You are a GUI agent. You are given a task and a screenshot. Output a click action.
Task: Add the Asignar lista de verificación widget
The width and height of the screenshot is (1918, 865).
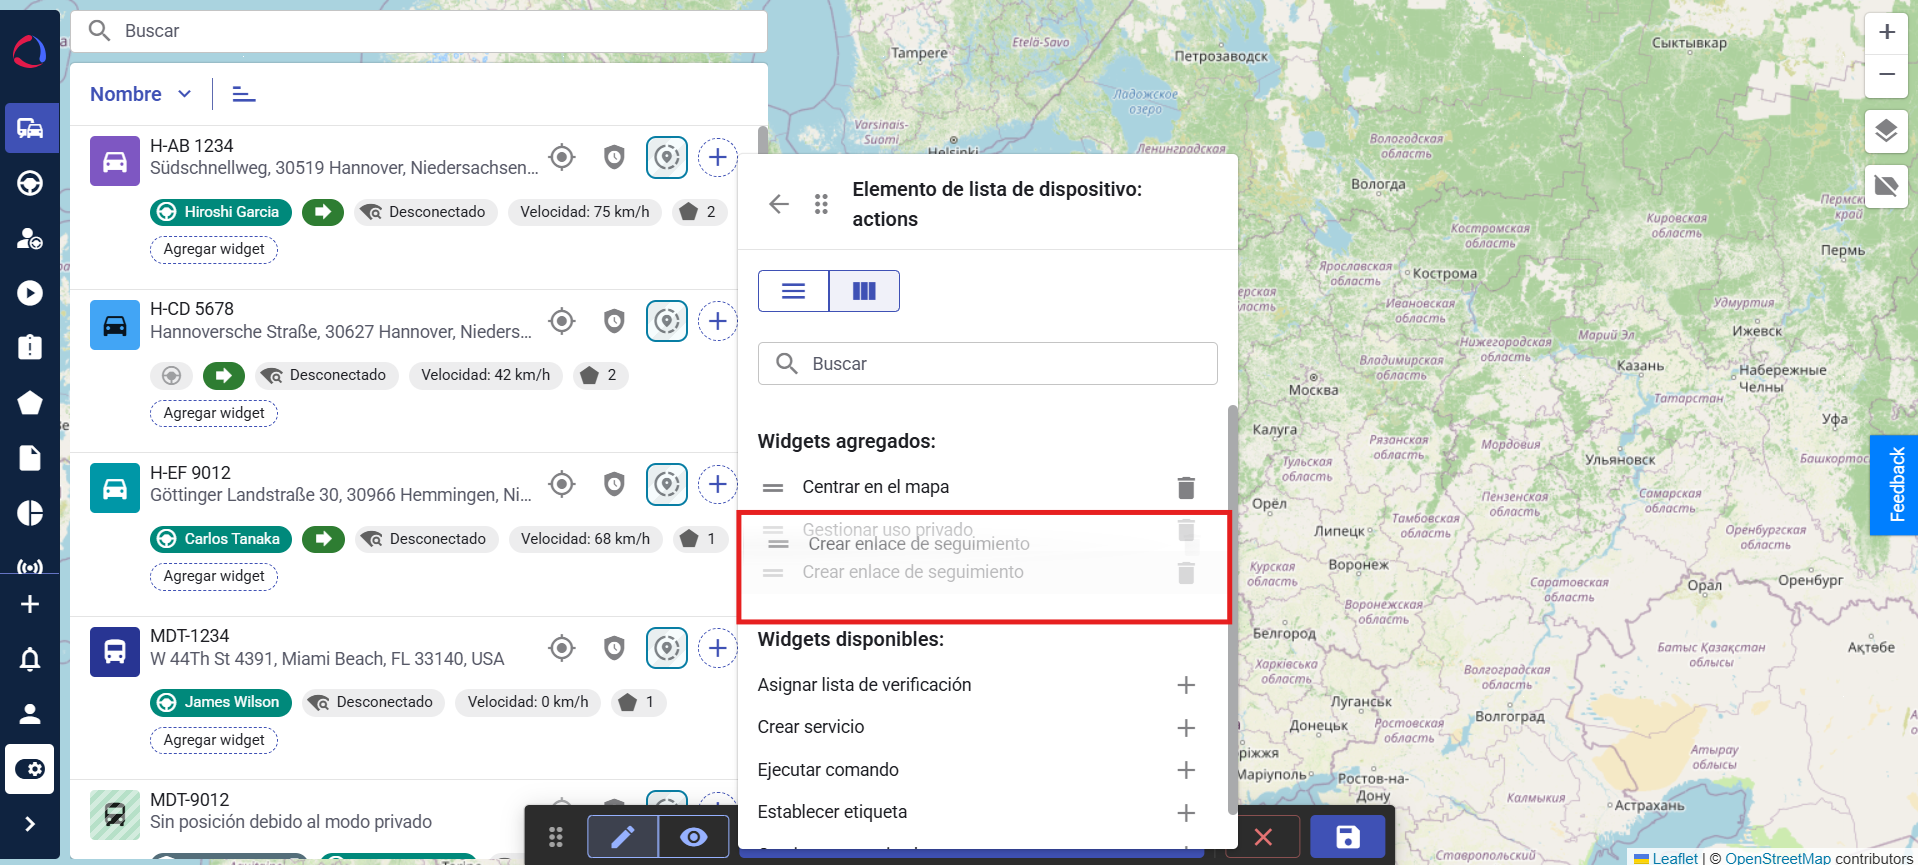[1186, 685]
